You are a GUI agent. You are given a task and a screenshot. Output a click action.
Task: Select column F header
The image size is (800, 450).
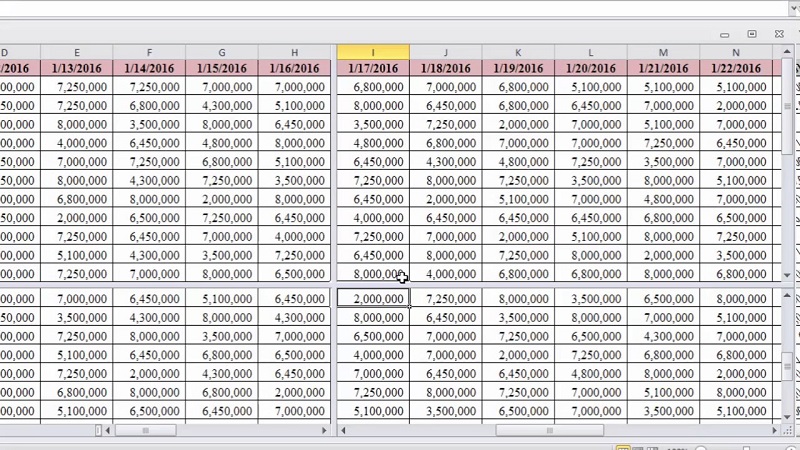click(149, 52)
